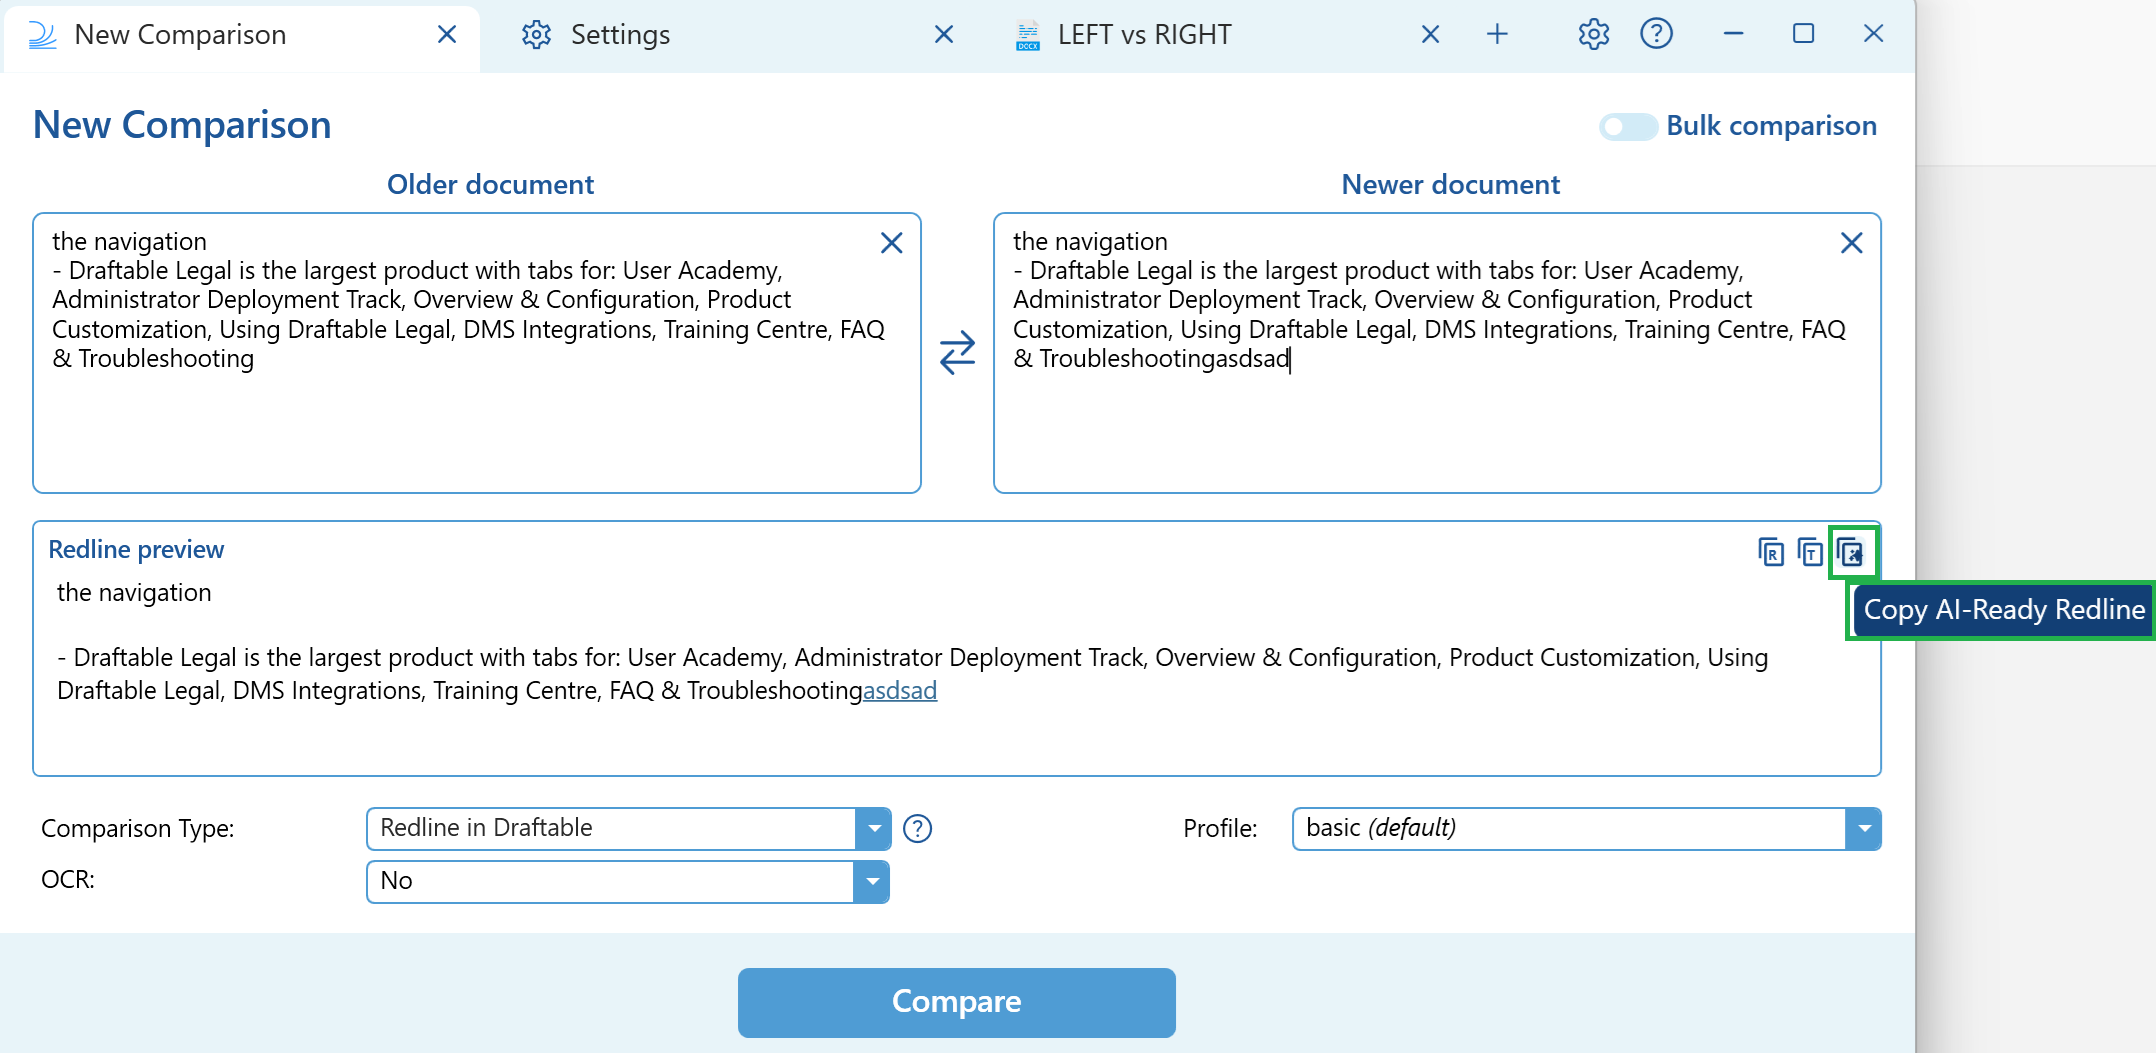This screenshot has width=2156, height=1053.
Task: Click the gear icon on Settings tab
Action: (536, 35)
